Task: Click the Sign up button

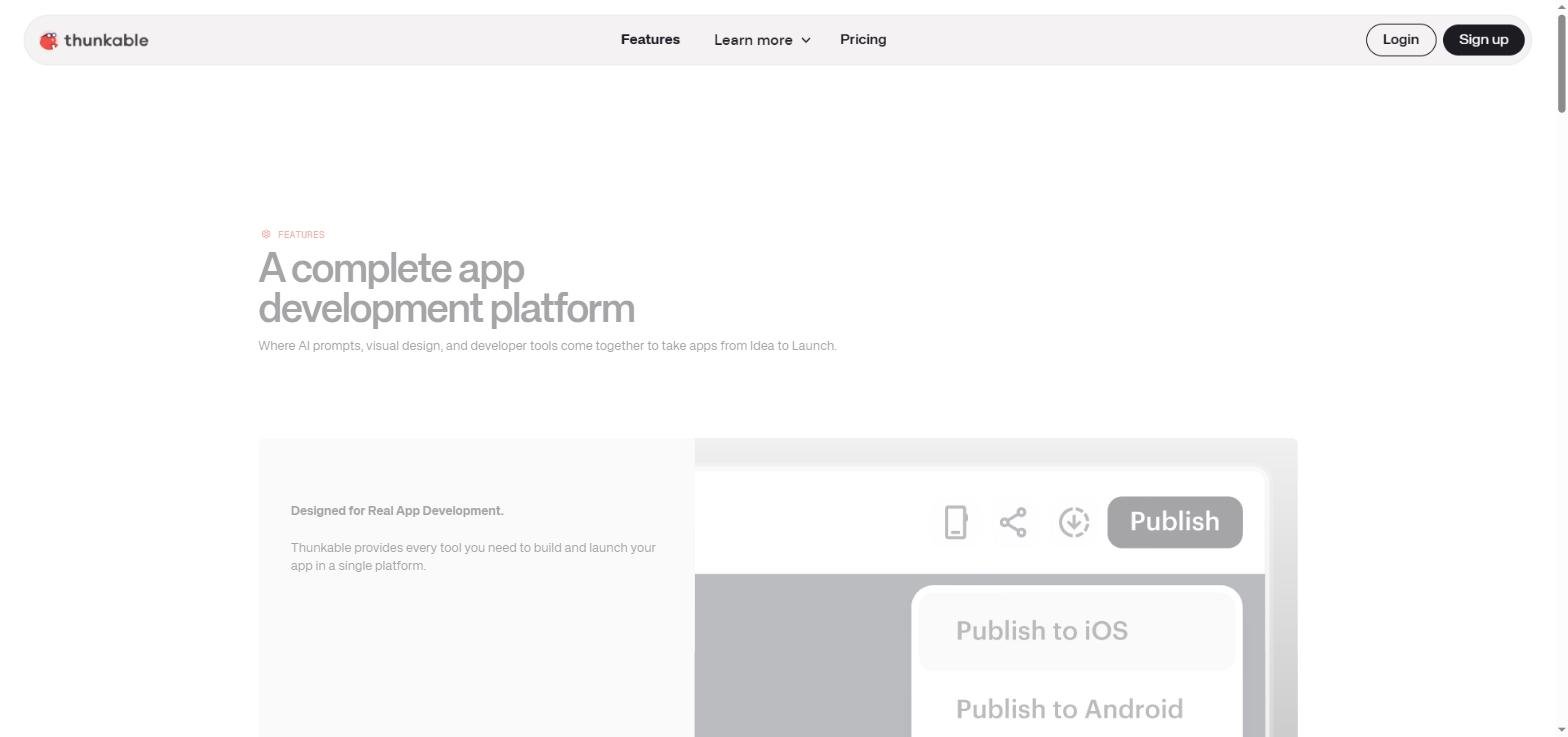Action: tap(1483, 40)
